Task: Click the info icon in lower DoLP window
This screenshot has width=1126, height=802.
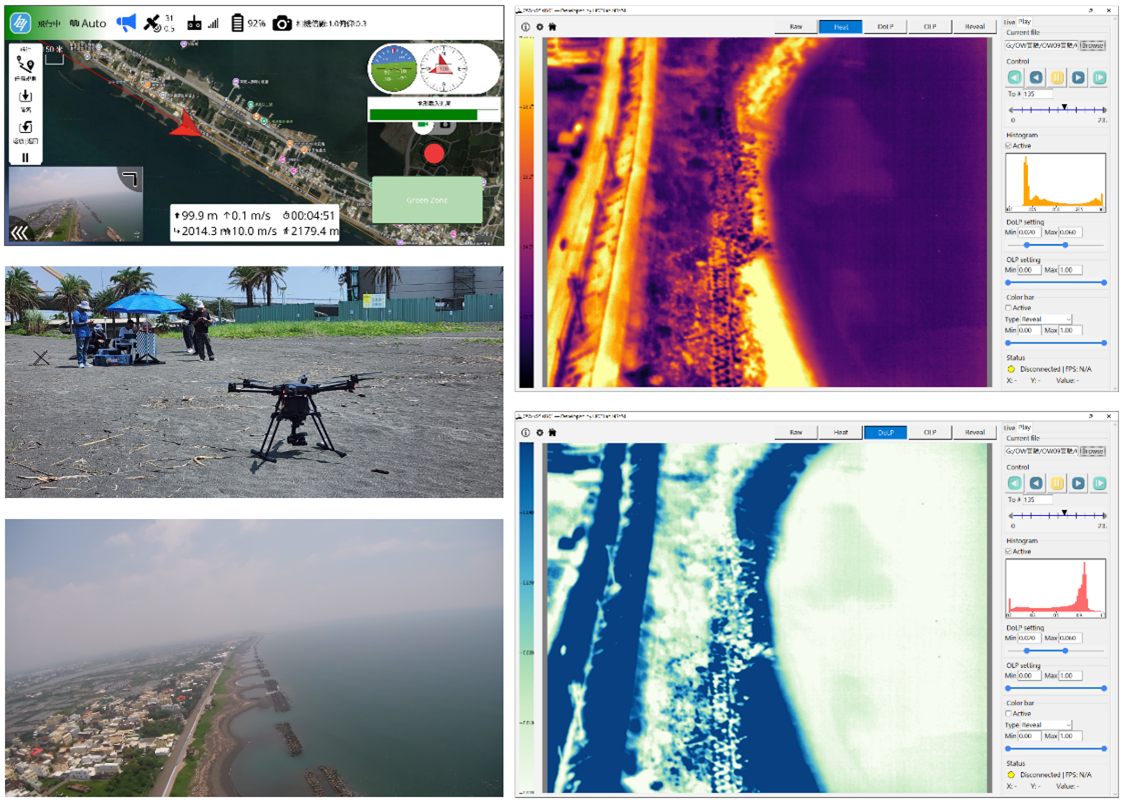Action: (x=527, y=433)
